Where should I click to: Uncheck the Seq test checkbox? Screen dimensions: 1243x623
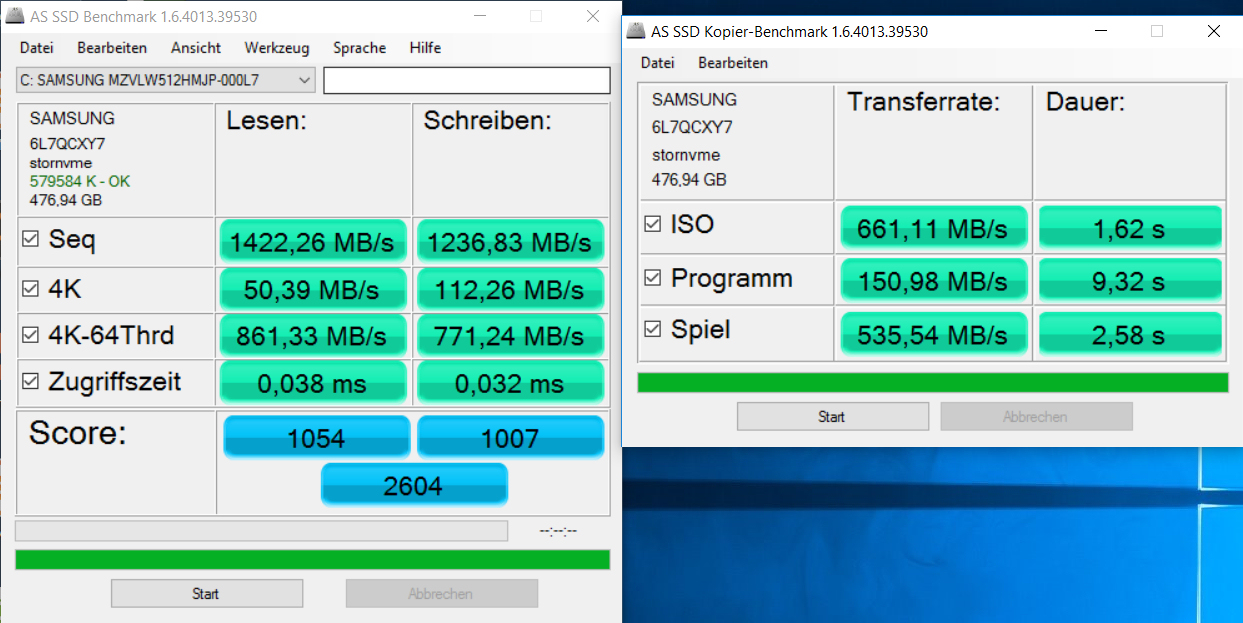point(31,240)
